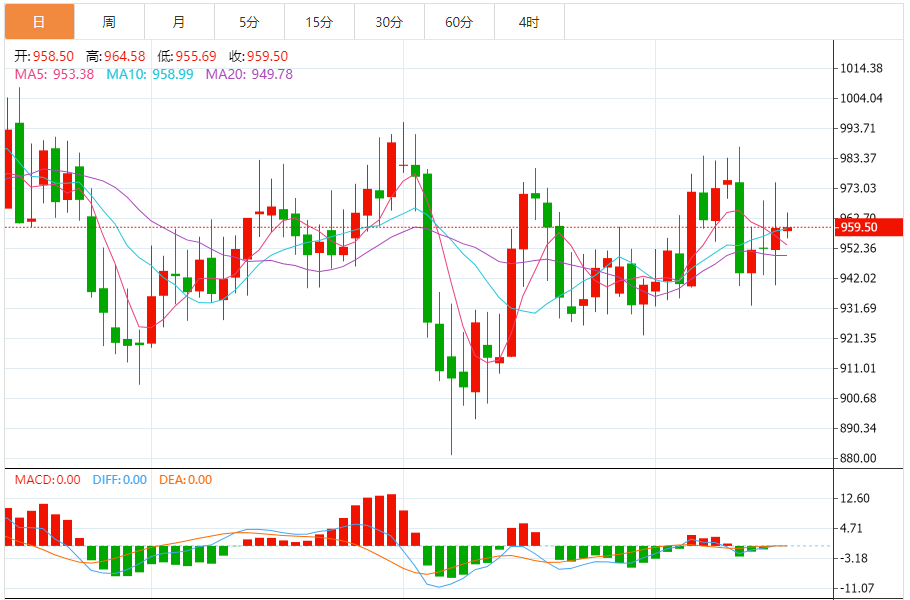Click the MA10: 958.99 indicator label
910x600 pixels.
coord(150,74)
